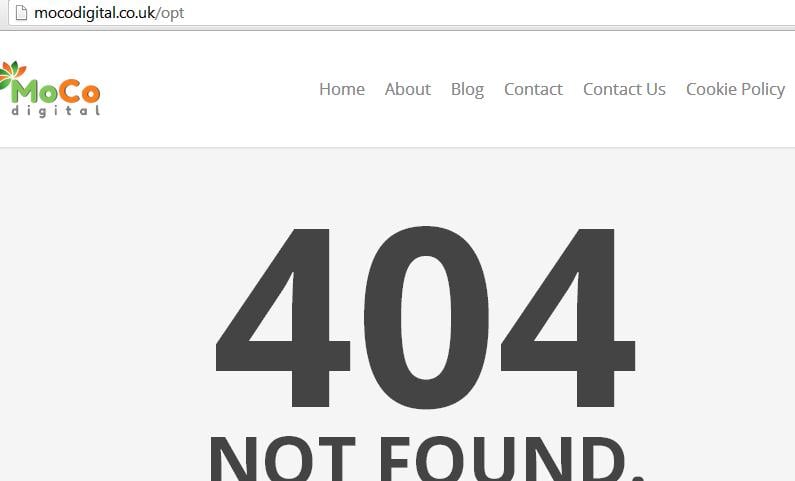Screen dimensions: 795x481
Task: Open the Home navigation link
Action: tap(342, 89)
